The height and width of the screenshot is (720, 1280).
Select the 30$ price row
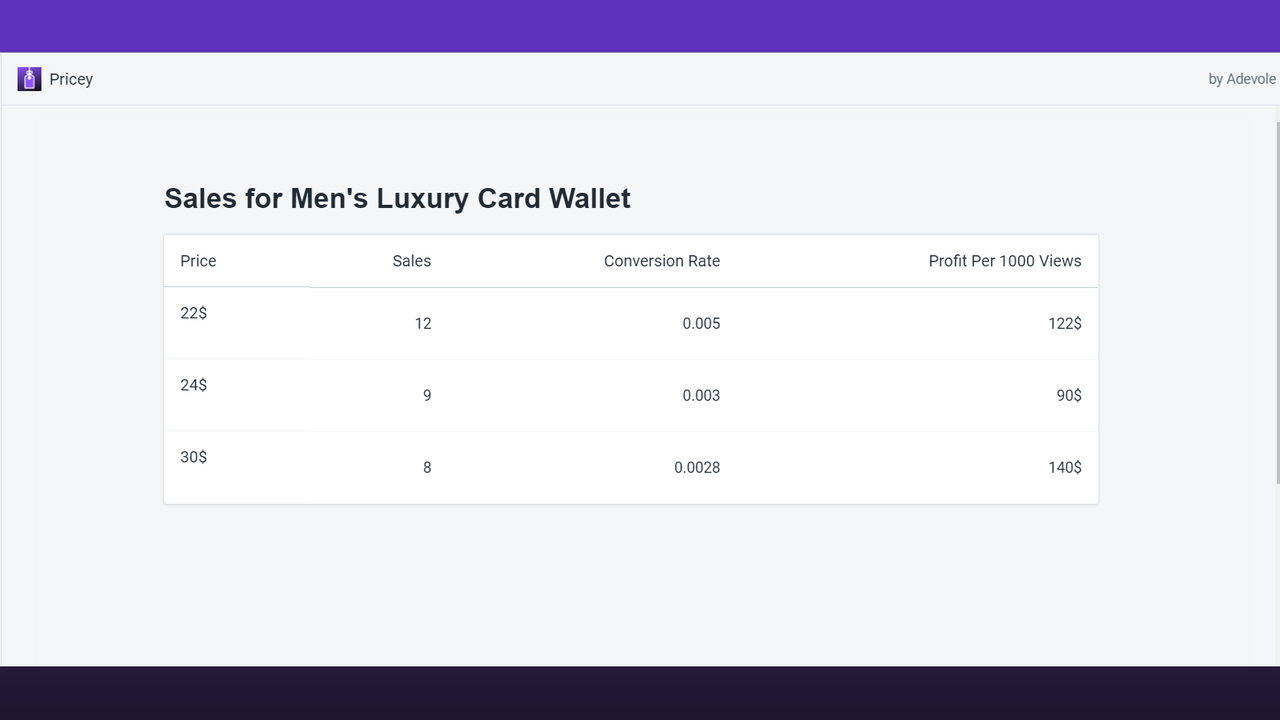coord(193,457)
